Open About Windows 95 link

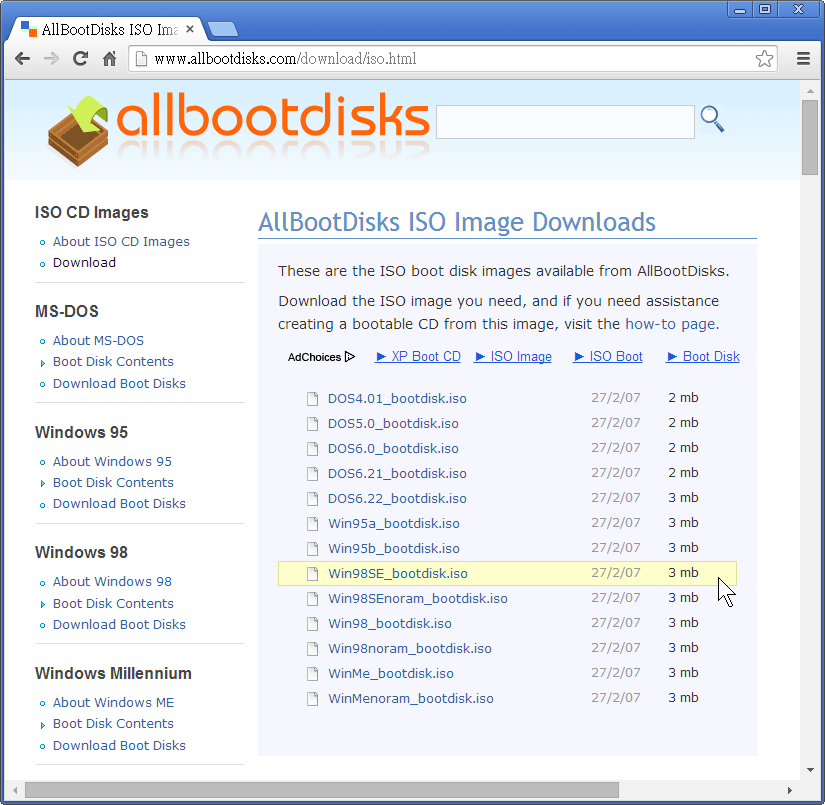(x=112, y=461)
